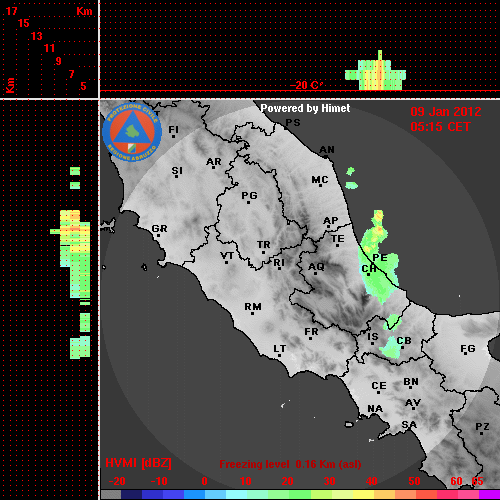Image resolution: width=500 pixels, height=500 pixels.
Task: Click the TR city label
Action: (x=264, y=245)
